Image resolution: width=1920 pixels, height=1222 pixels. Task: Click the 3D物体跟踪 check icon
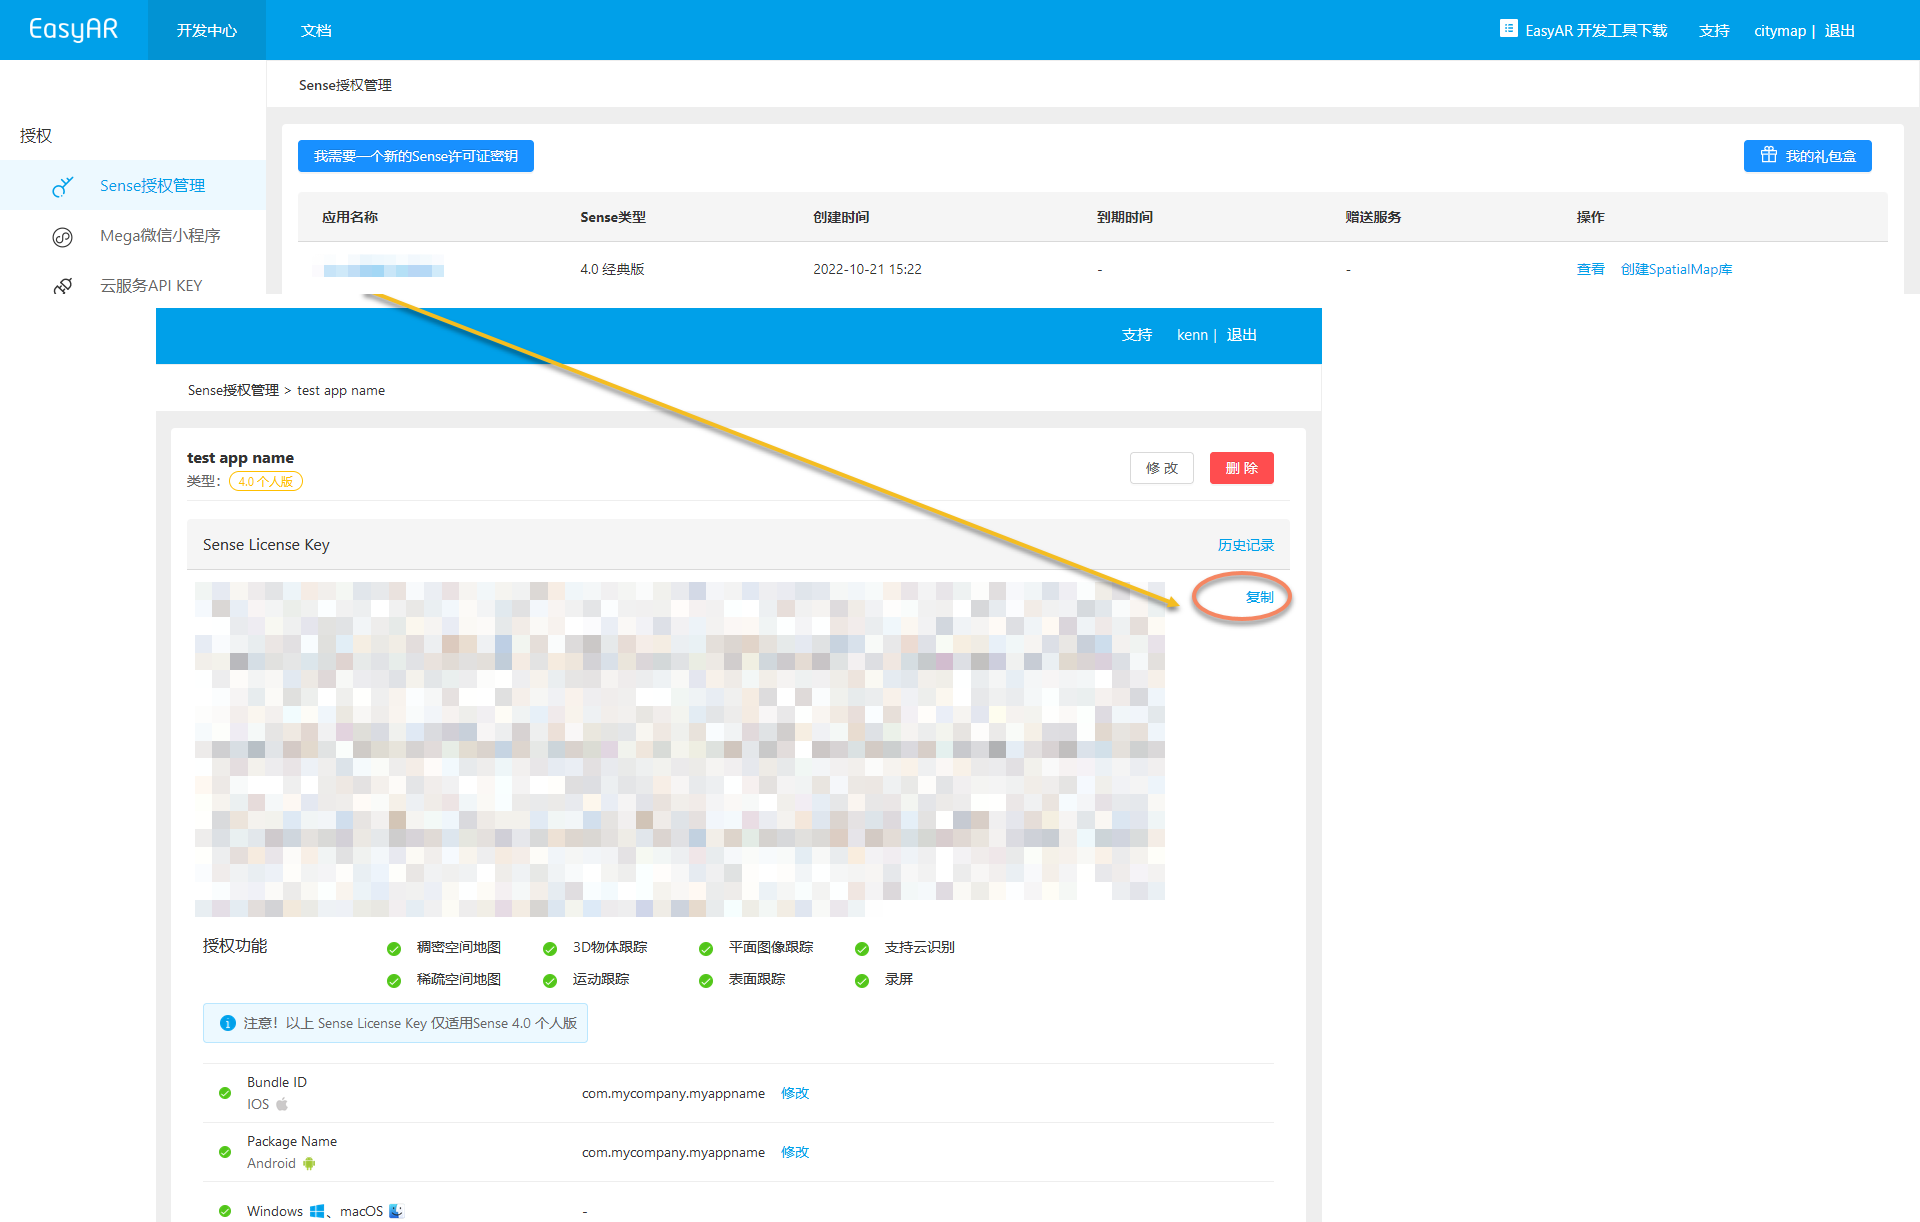550,948
